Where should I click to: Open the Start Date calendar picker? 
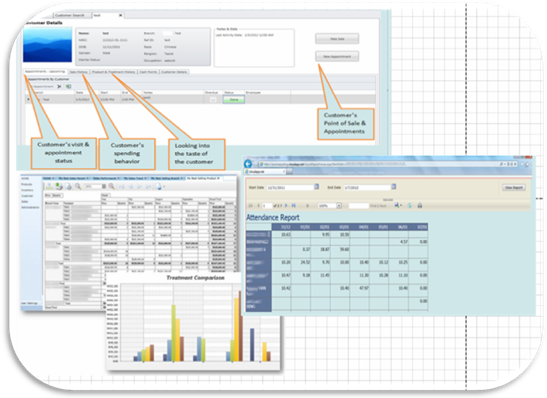tap(317, 187)
